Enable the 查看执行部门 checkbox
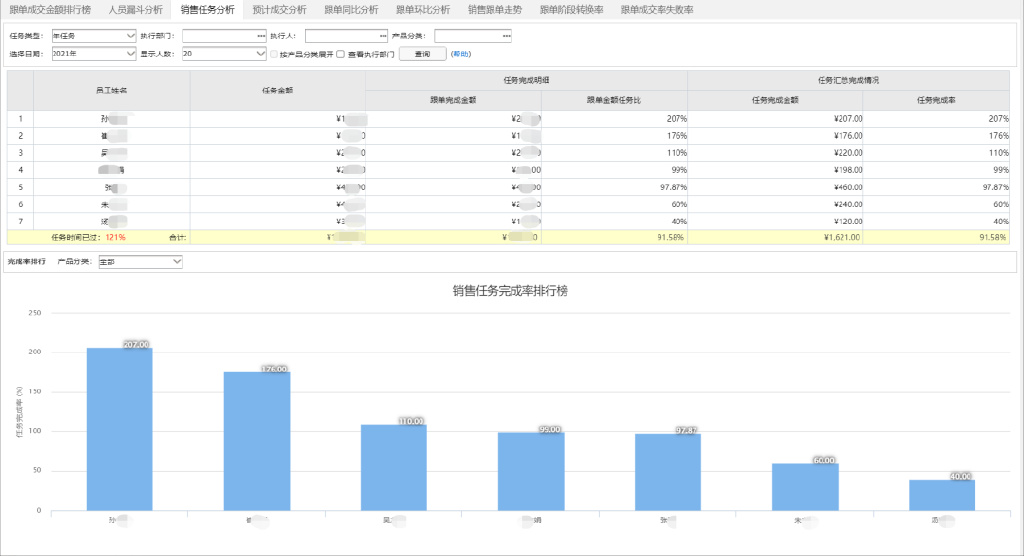1024x556 pixels. pyautogui.click(x=341, y=54)
